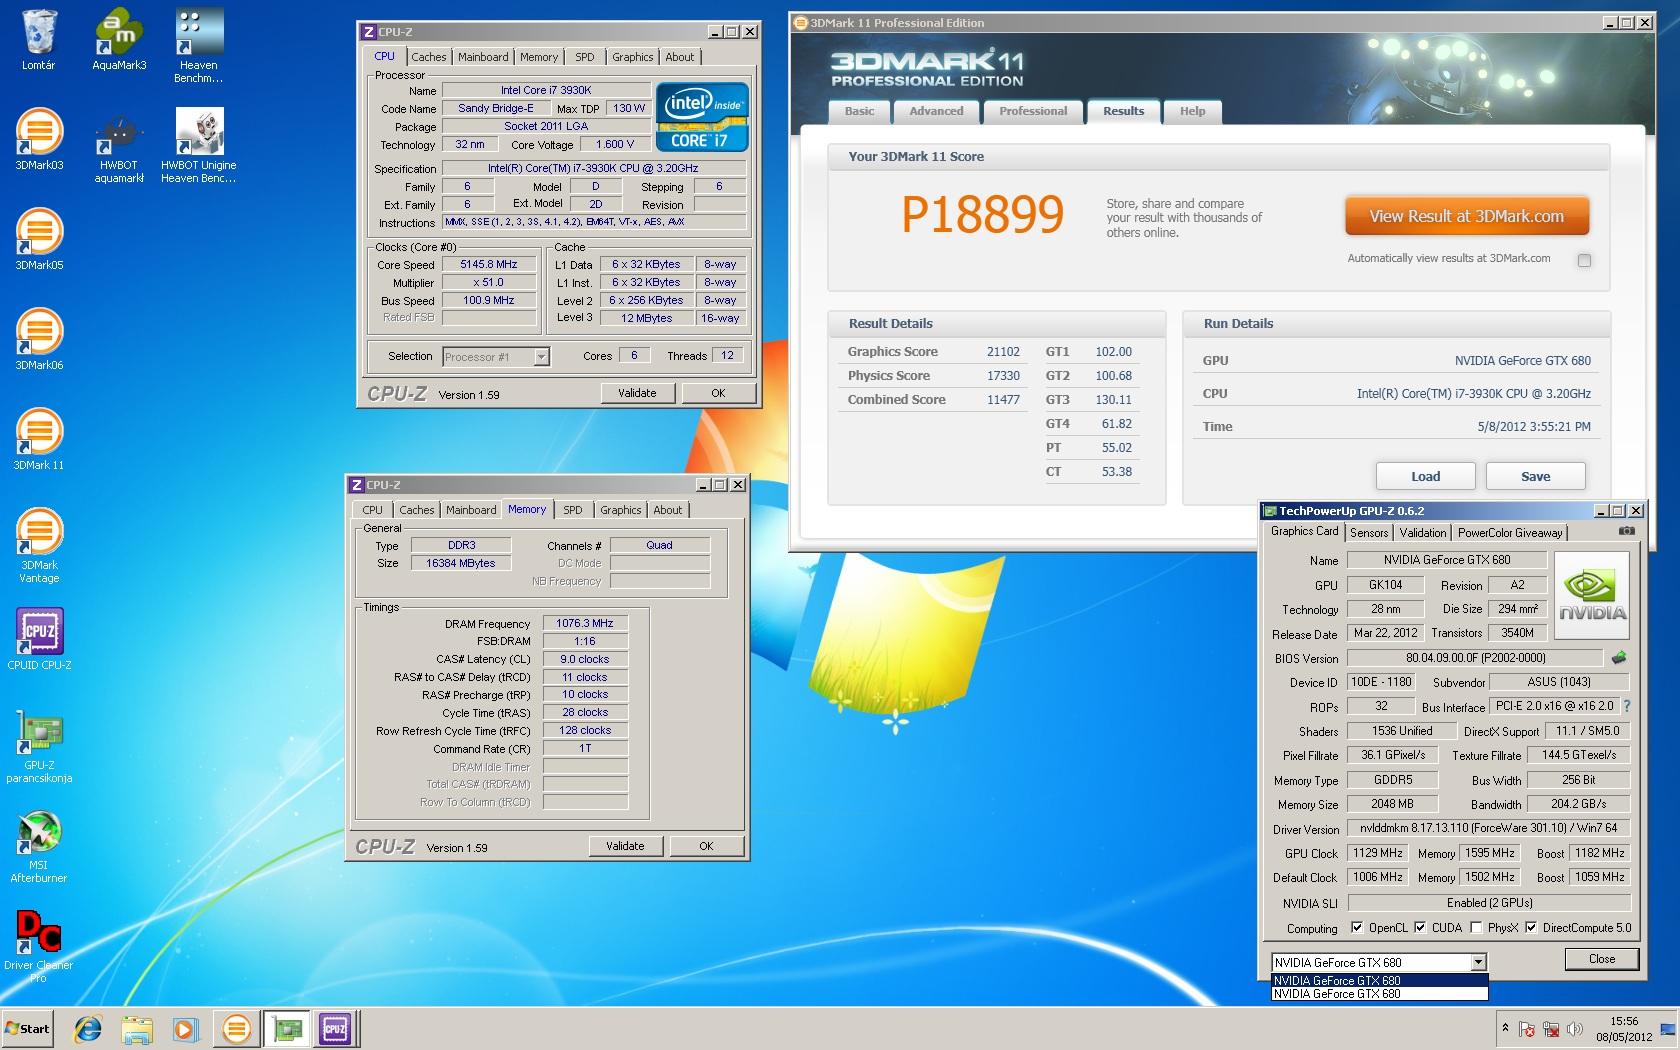Screen dimensions: 1680x1050
Task: Open the AquaMark3 desktop shortcut
Action: (x=119, y=40)
